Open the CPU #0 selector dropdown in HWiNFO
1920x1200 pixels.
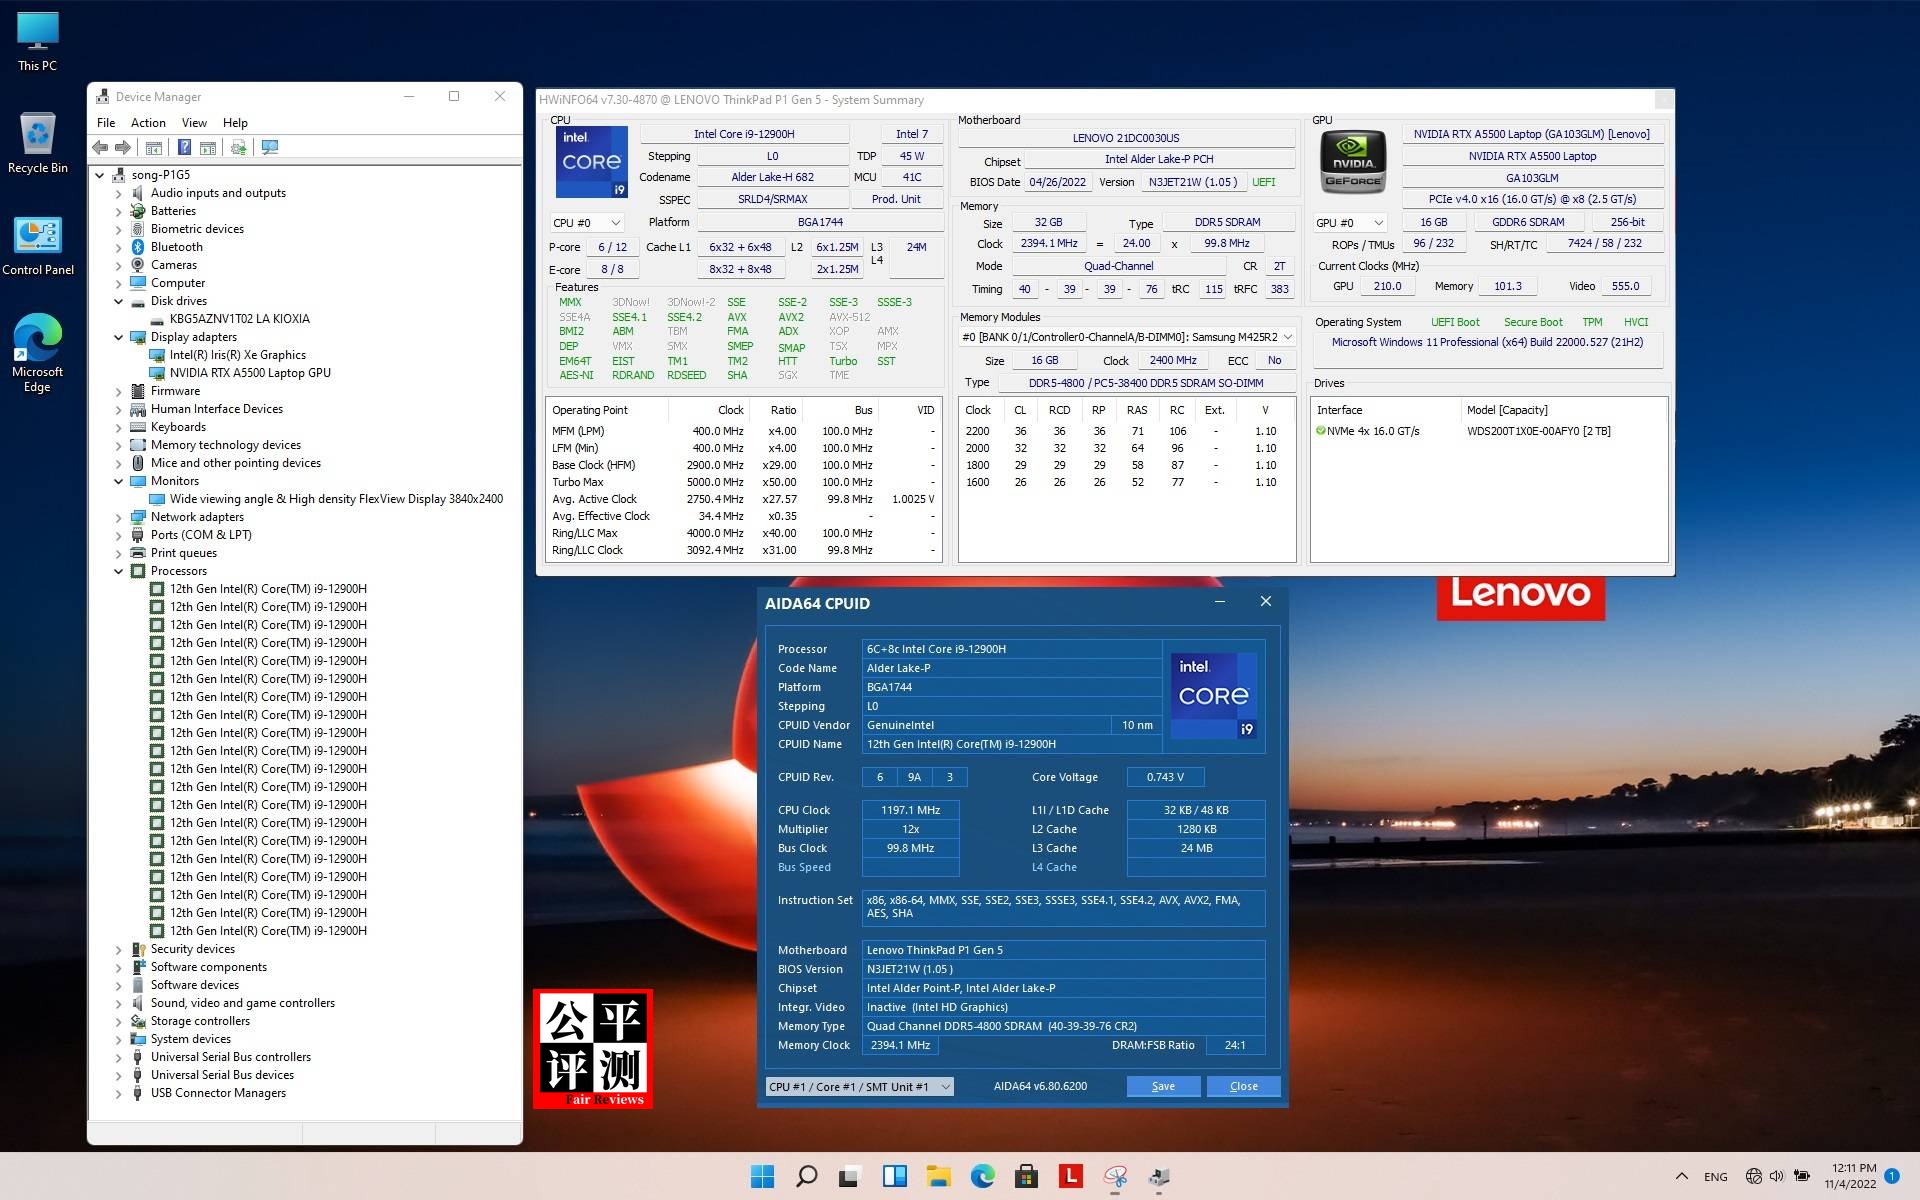coord(614,222)
